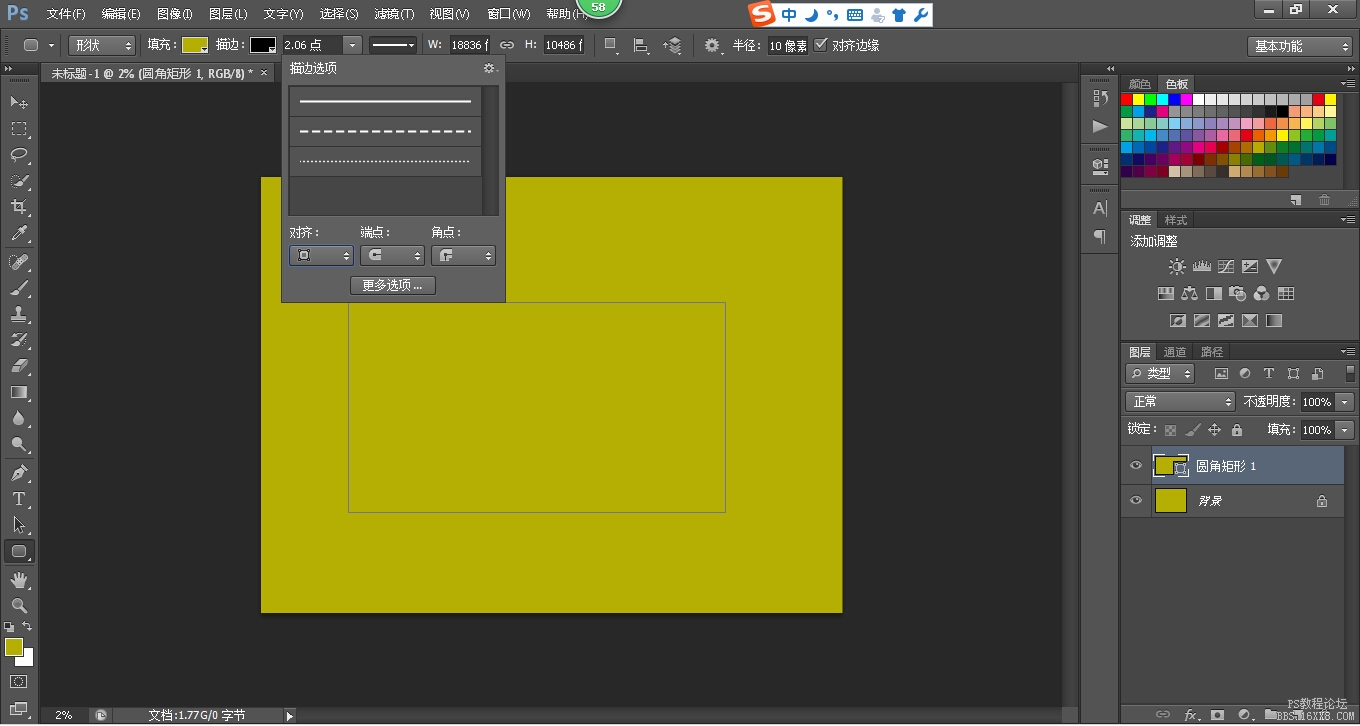
Task: Select the Move tool
Action: (19, 102)
